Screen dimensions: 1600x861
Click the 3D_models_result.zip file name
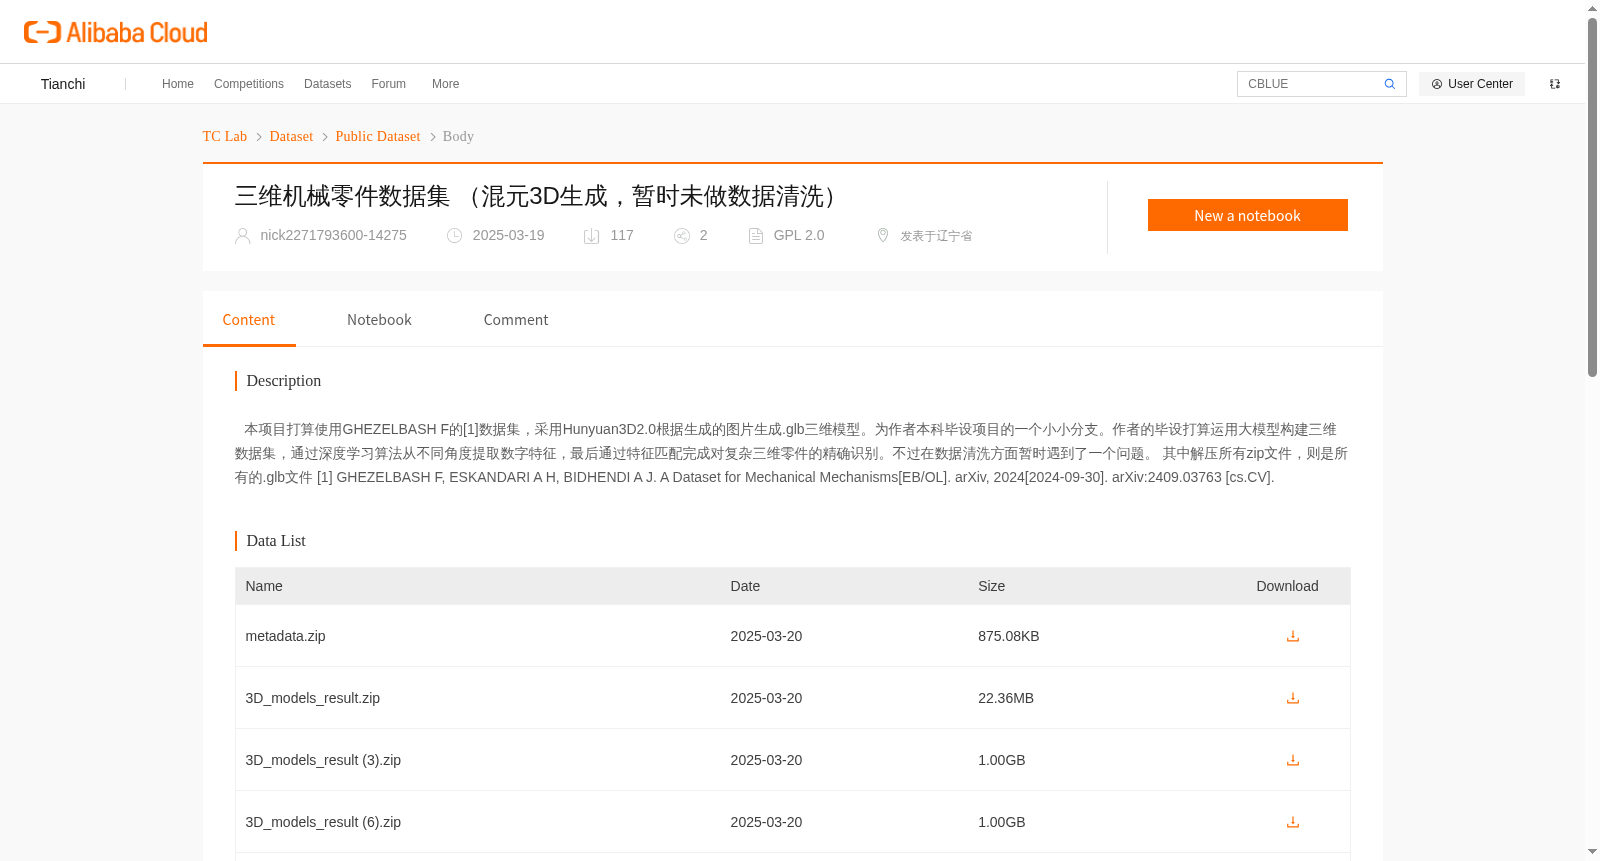313,698
